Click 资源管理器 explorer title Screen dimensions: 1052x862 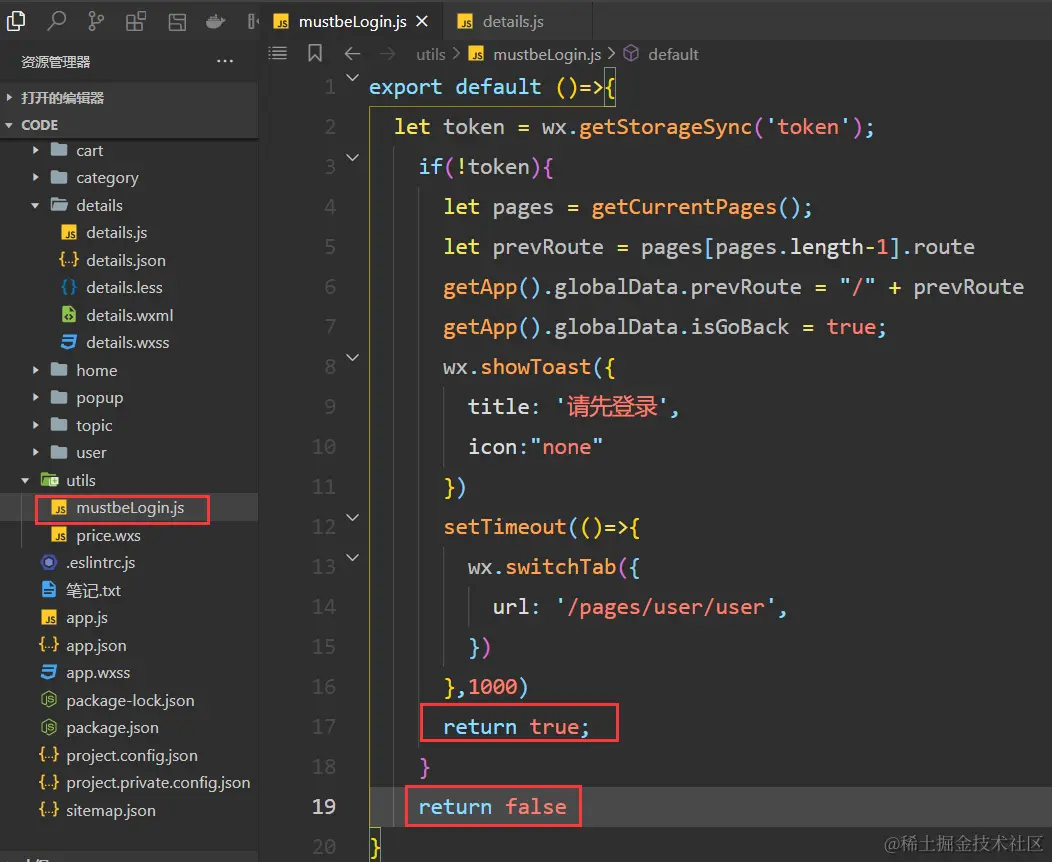coord(56,62)
